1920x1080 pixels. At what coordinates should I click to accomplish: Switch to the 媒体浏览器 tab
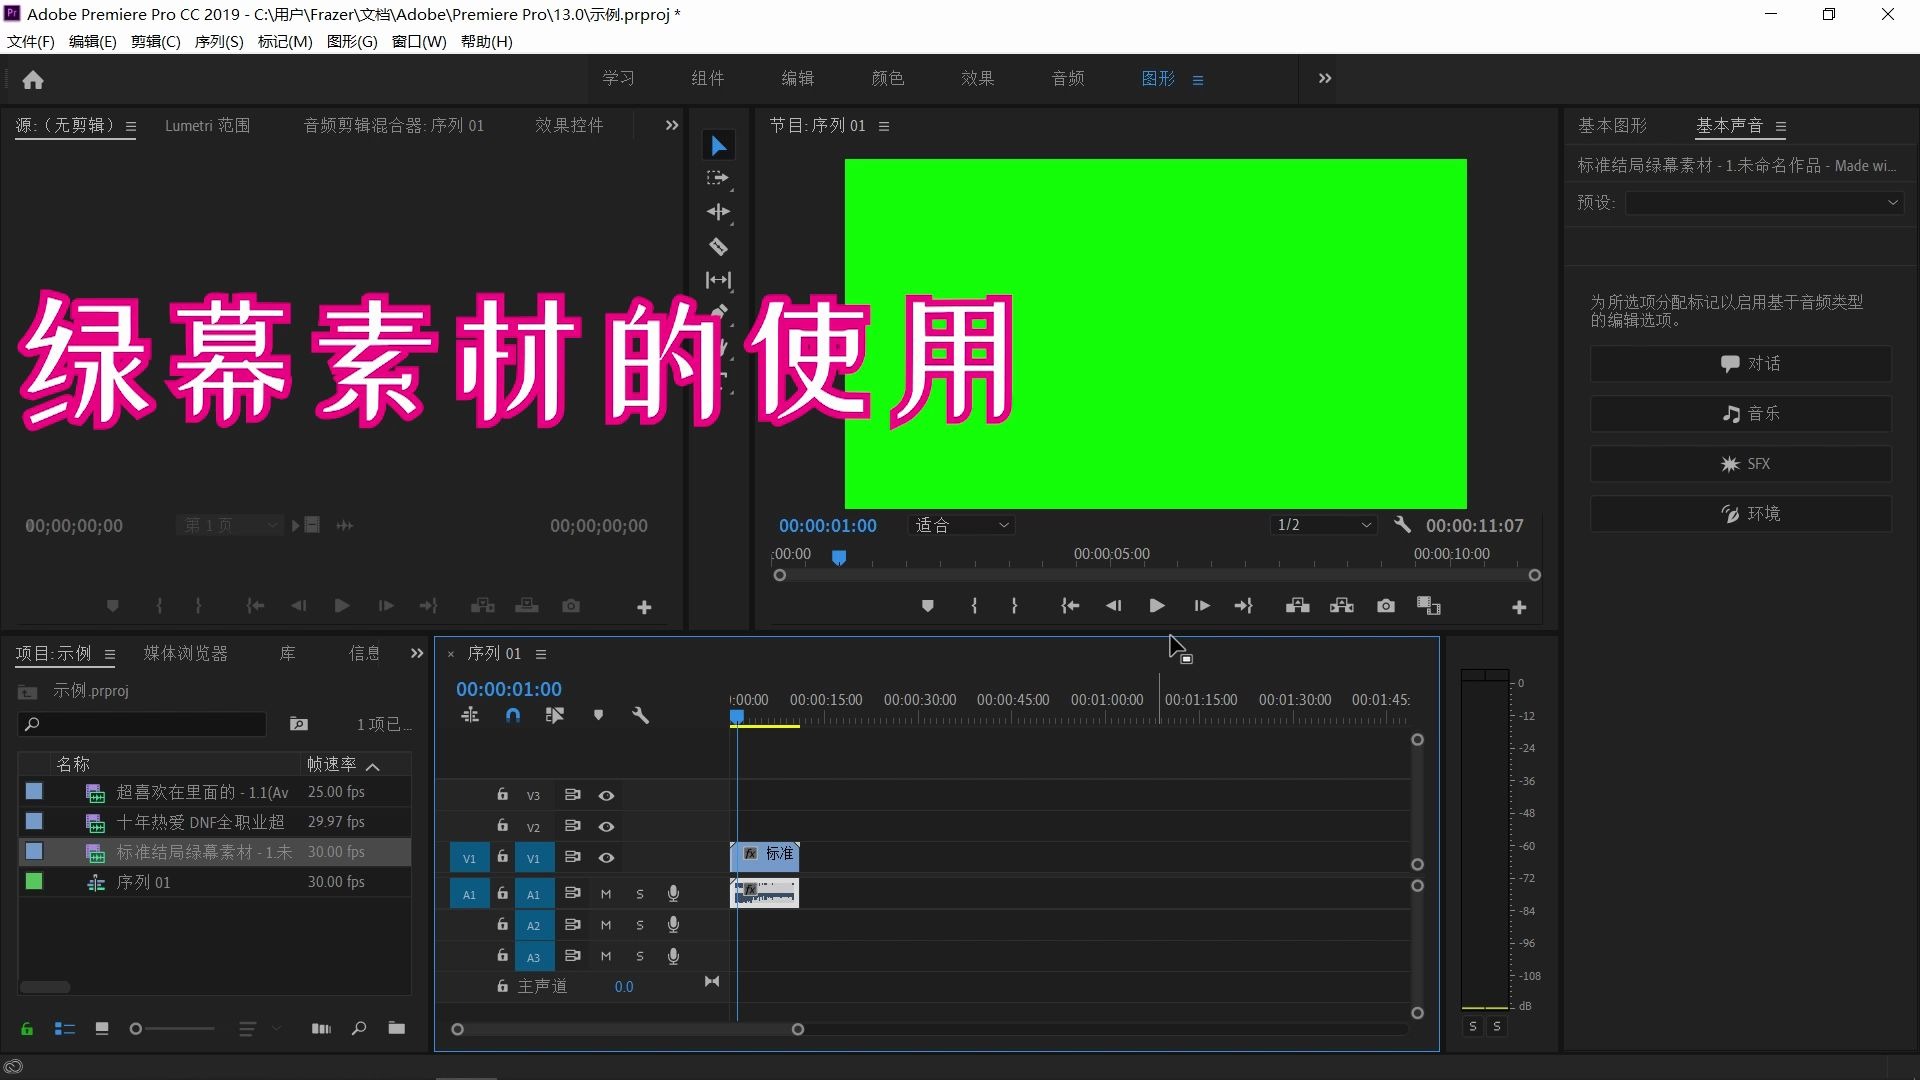point(185,653)
